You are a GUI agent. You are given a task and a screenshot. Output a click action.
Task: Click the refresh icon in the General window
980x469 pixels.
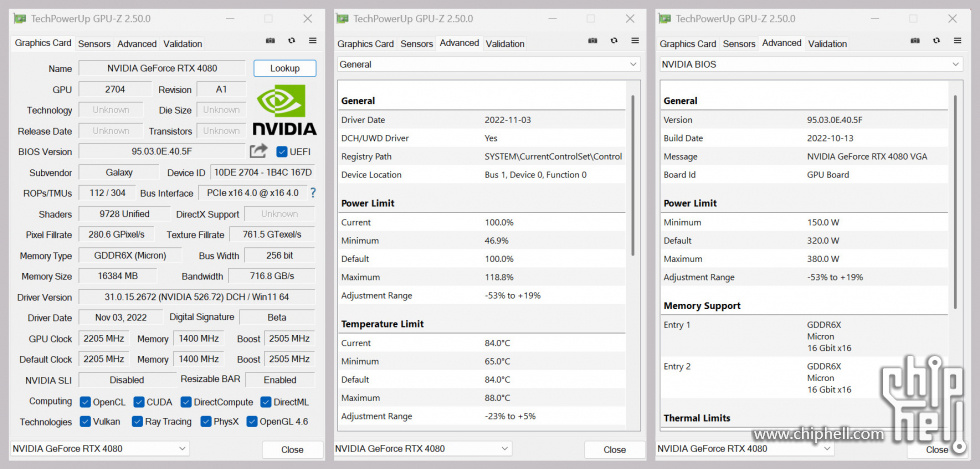[614, 41]
